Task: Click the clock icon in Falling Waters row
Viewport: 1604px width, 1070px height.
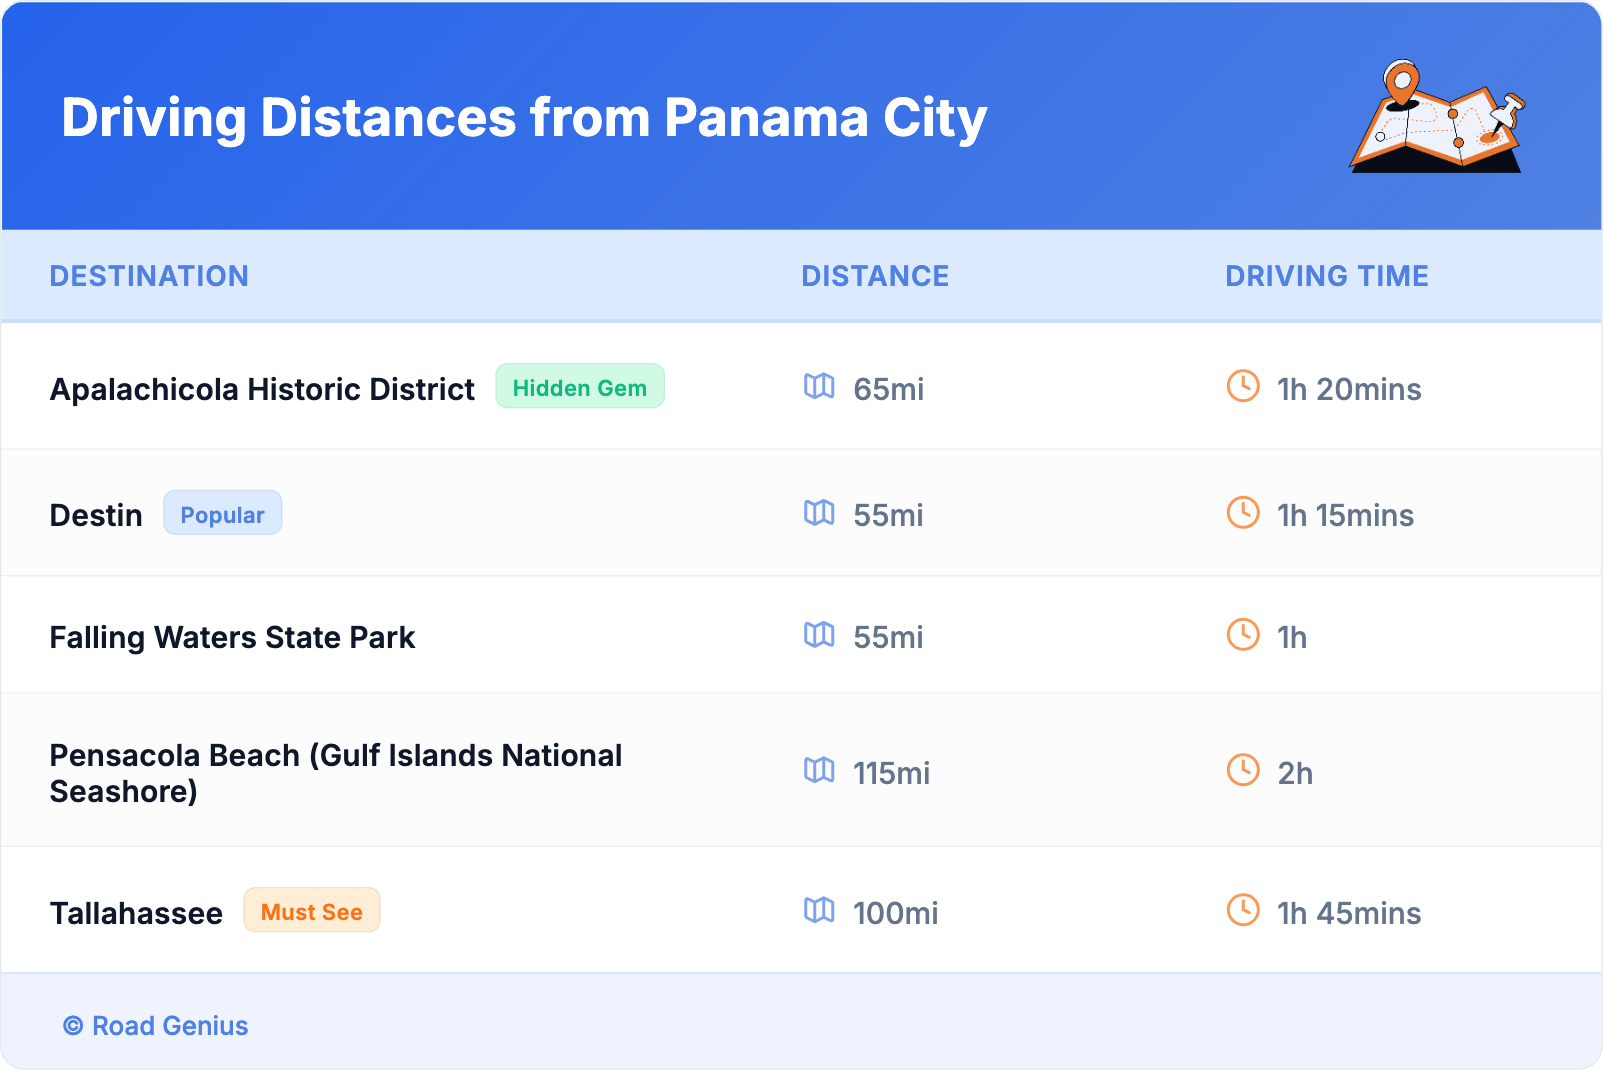Action: (1243, 635)
